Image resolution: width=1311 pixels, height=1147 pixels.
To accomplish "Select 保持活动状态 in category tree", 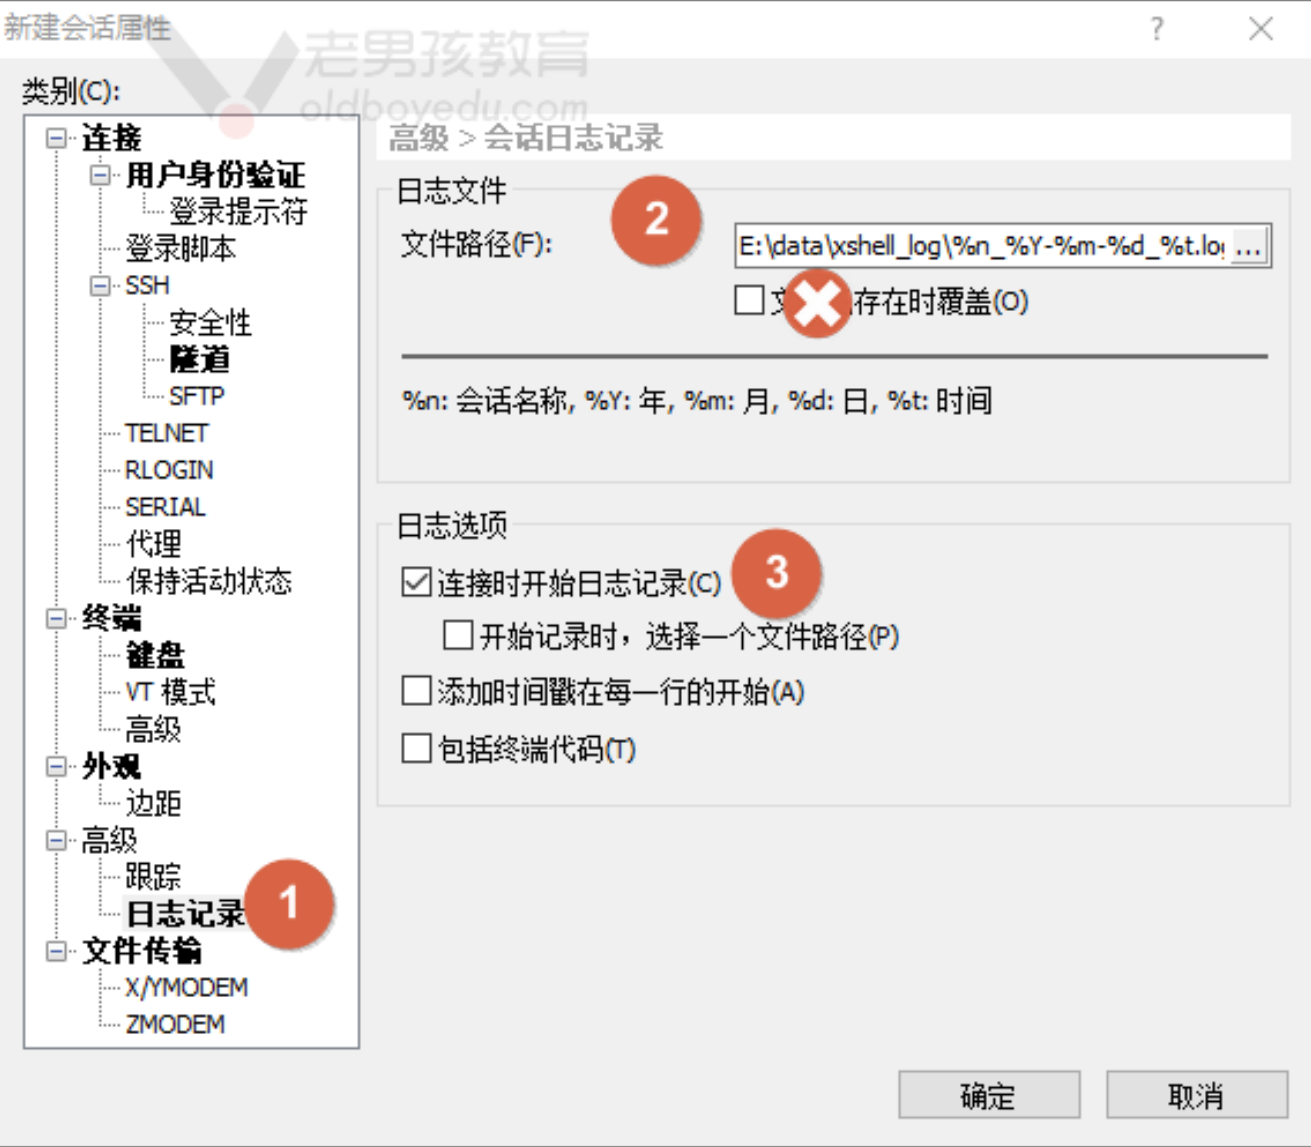I will pos(208,581).
